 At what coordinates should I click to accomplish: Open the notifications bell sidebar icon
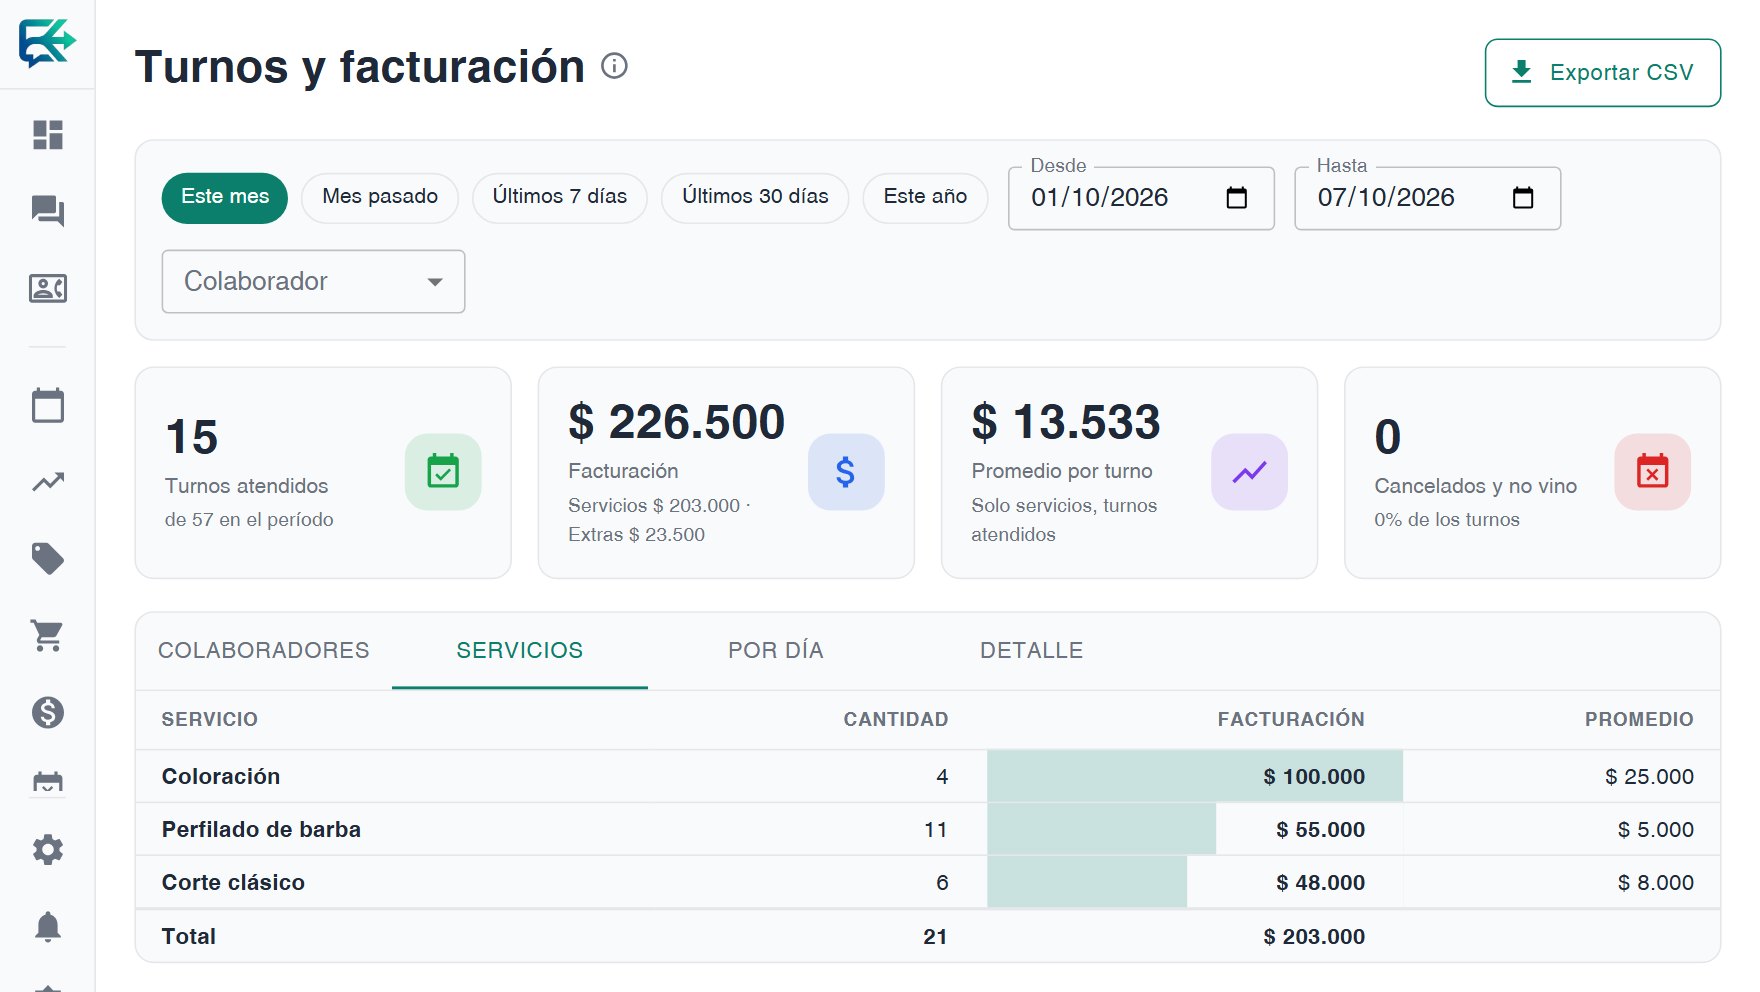(48, 927)
